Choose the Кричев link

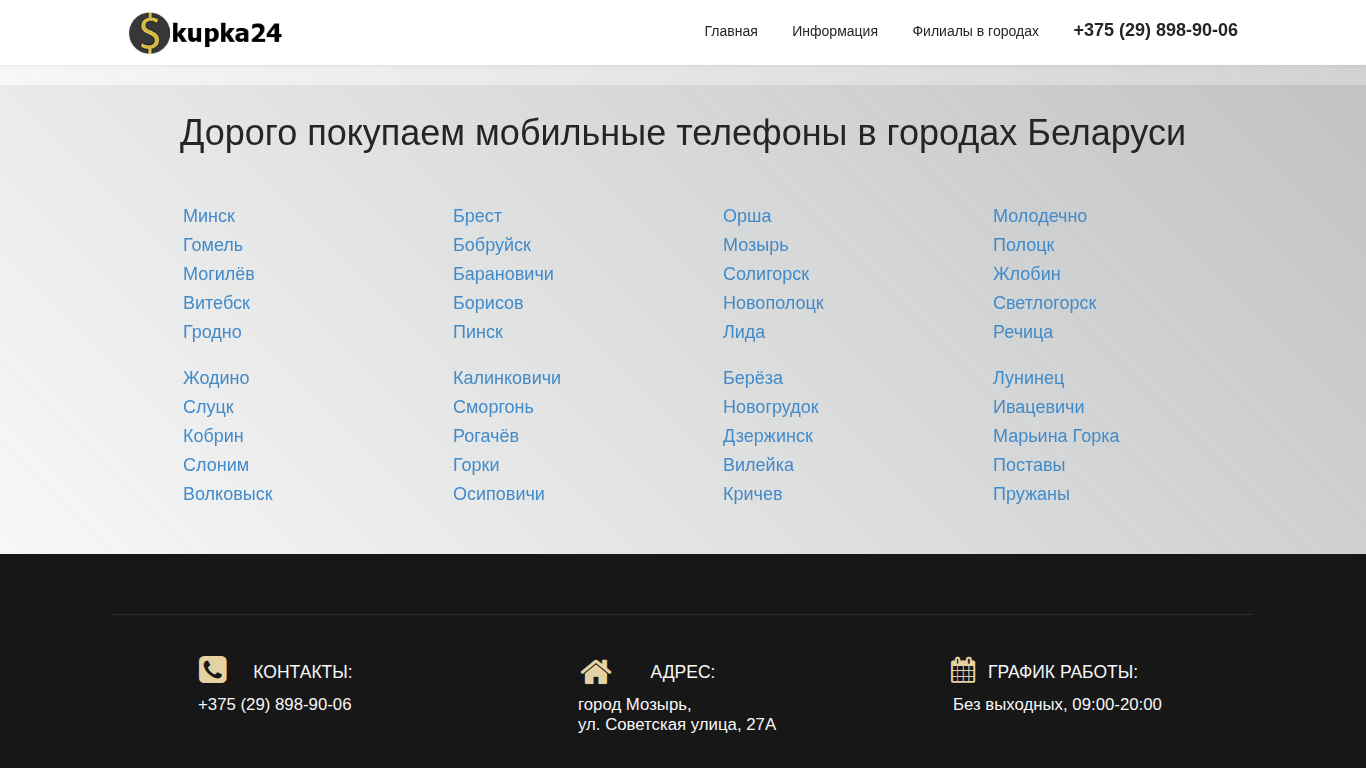753,494
